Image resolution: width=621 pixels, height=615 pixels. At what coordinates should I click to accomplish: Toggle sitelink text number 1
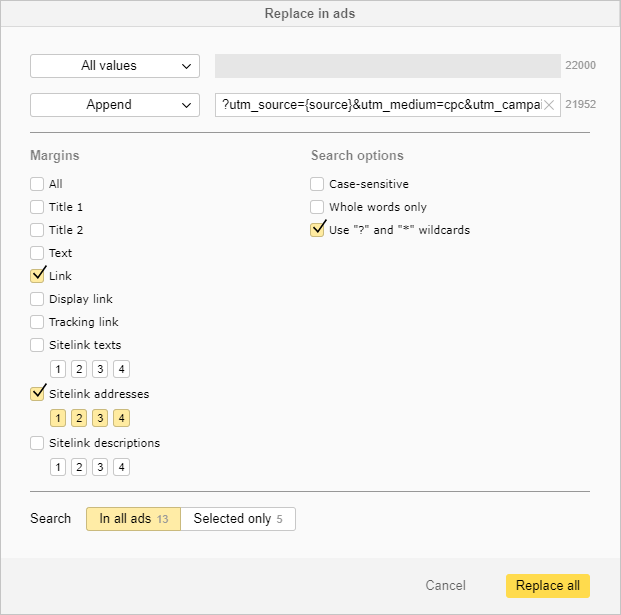[58, 369]
